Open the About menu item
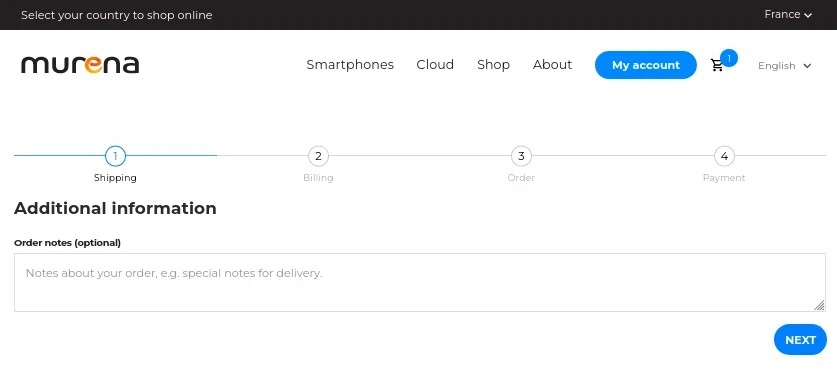Image resolution: width=837 pixels, height=381 pixels. click(552, 65)
